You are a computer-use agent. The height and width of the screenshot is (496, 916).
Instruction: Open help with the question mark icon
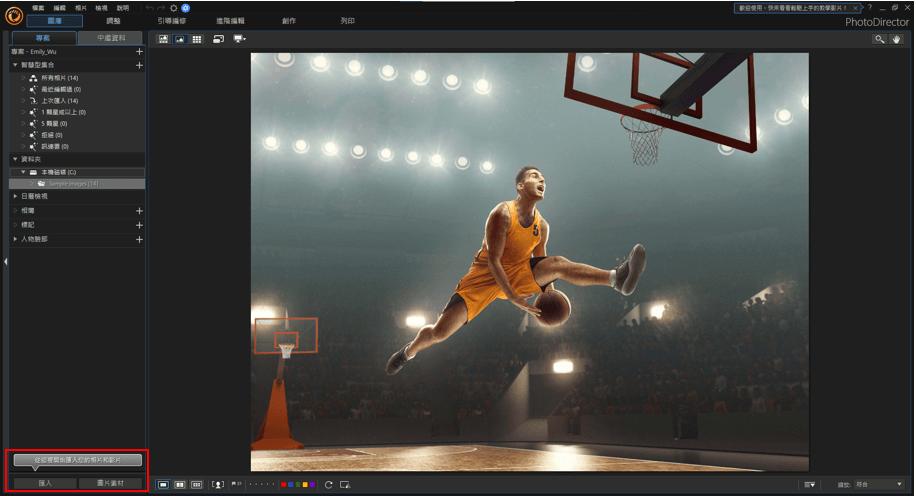(870, 8)
